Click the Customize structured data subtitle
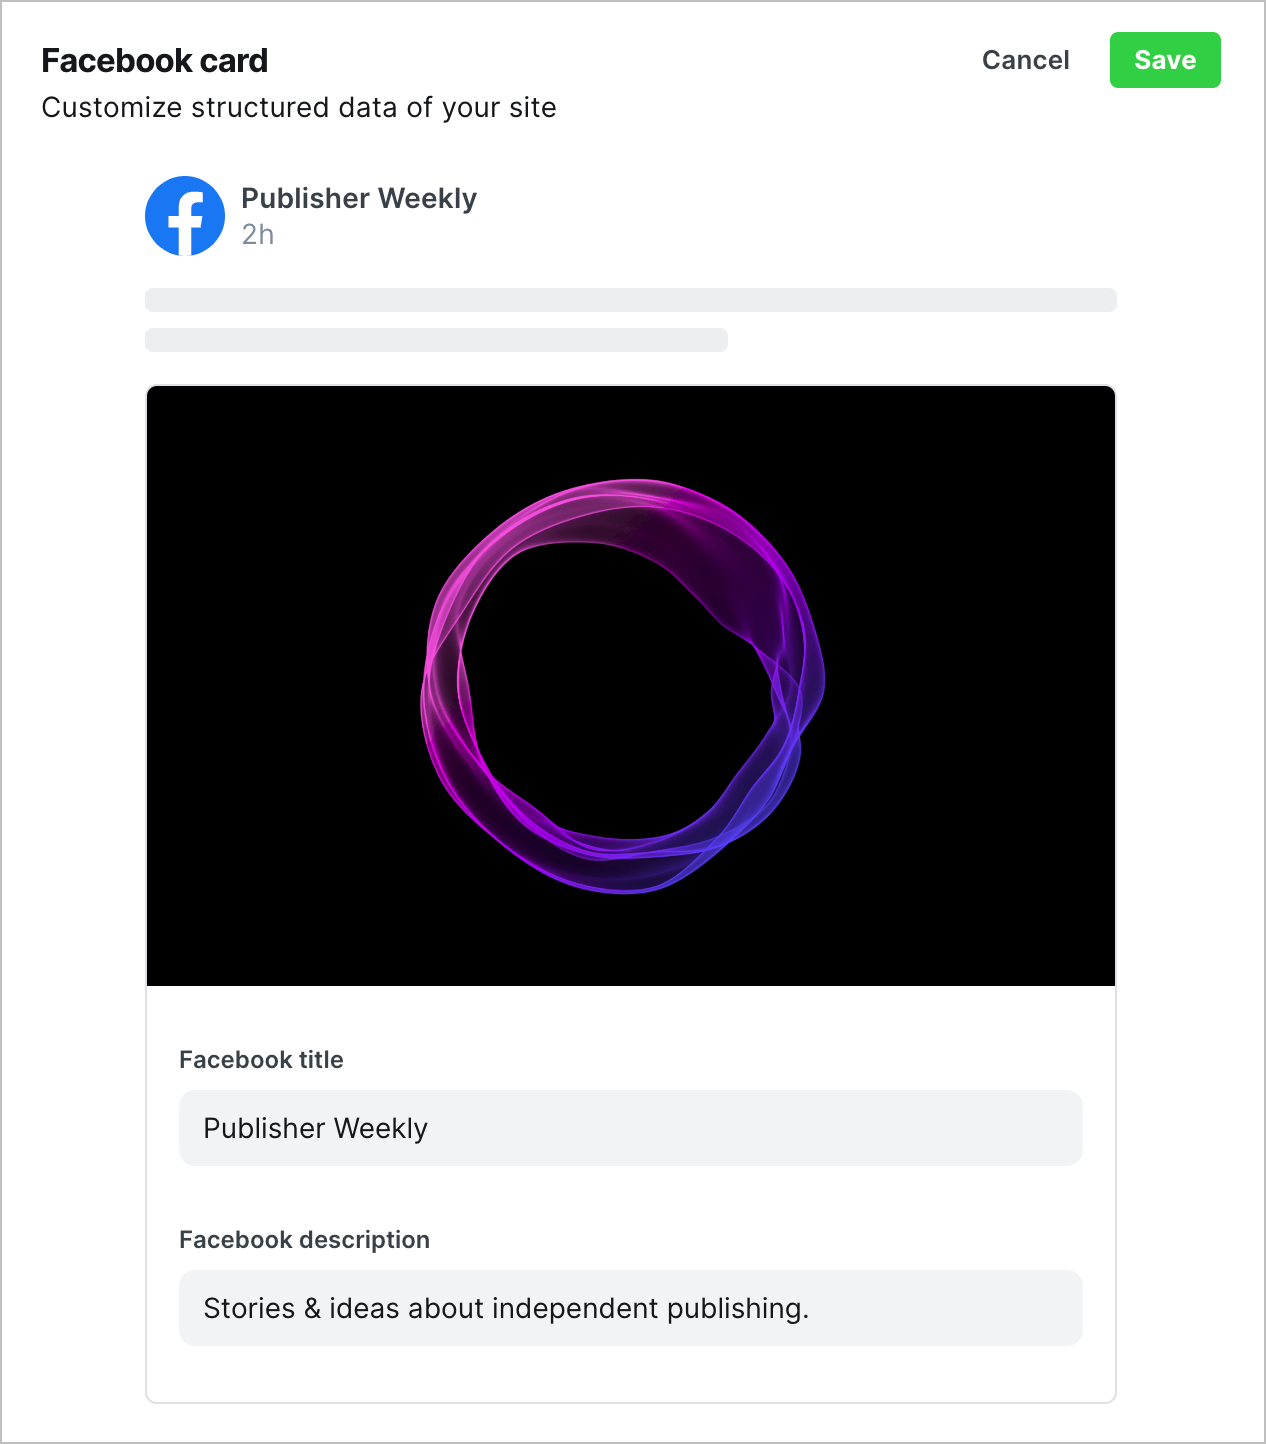Screen dimensions: 1266x1444 point(299,107)
